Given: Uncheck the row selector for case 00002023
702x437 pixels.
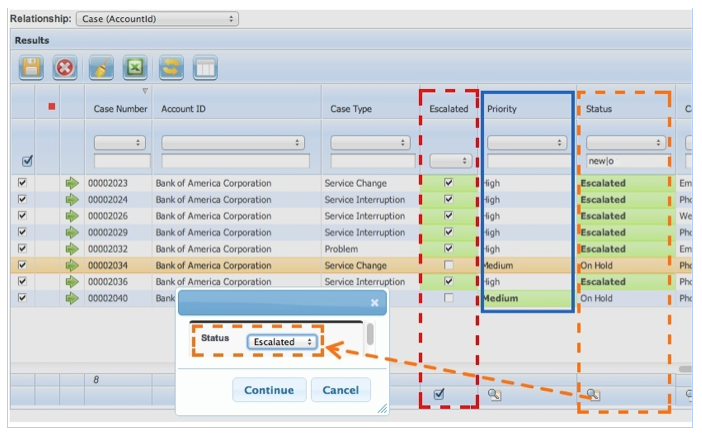Looking at the screenshot, I should [22, 183].
